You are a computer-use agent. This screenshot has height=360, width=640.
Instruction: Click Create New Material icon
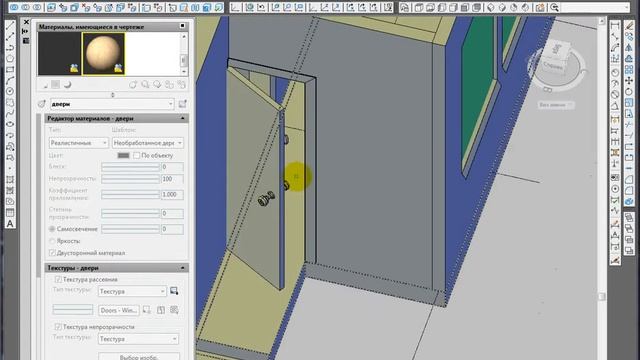[133, 85]
